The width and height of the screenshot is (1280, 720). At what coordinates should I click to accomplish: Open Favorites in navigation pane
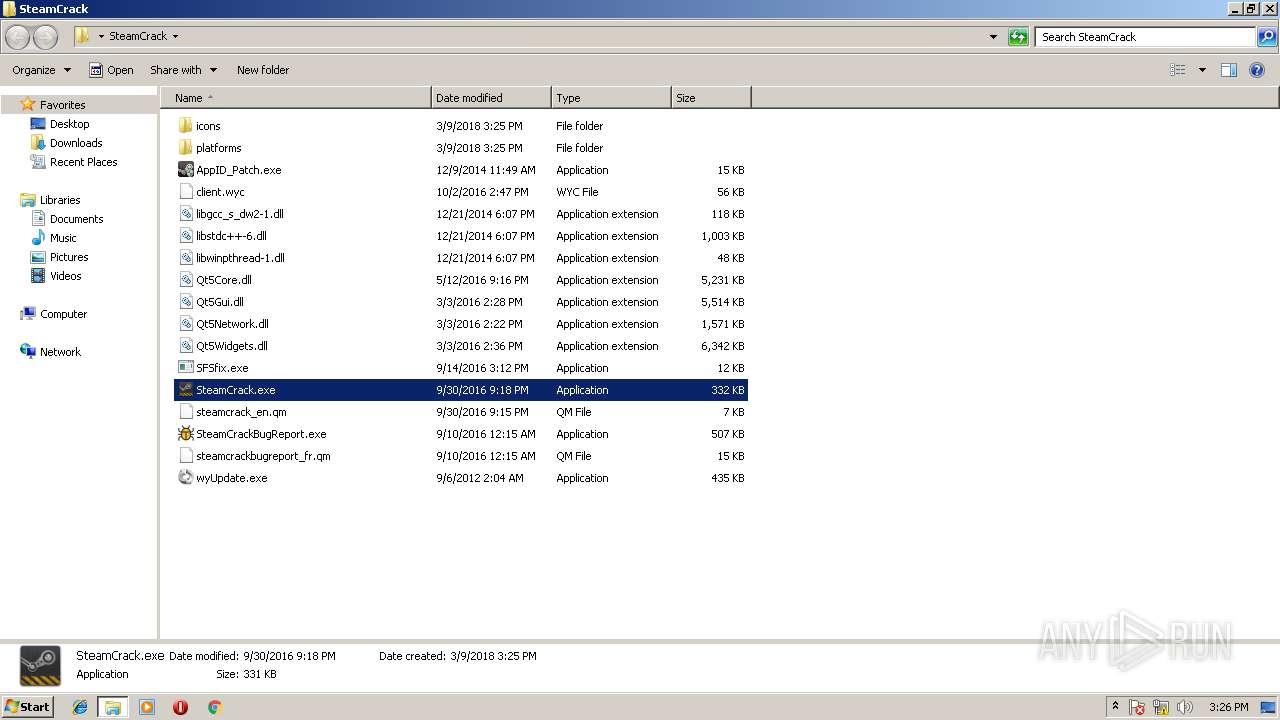tap(62, 105)
